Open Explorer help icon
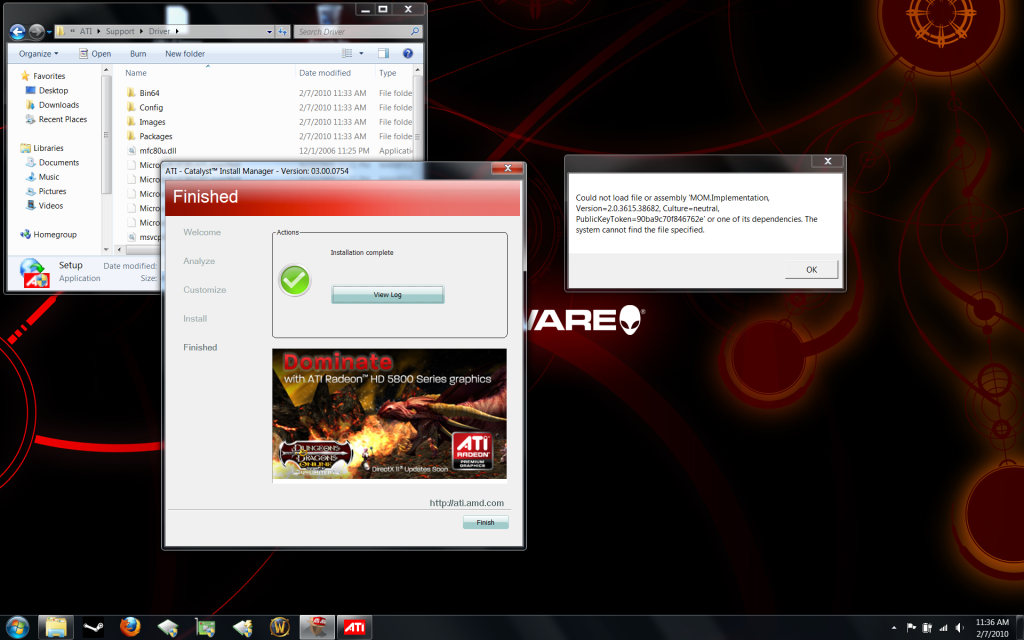 pyautogui.click(x=408, y=54)
